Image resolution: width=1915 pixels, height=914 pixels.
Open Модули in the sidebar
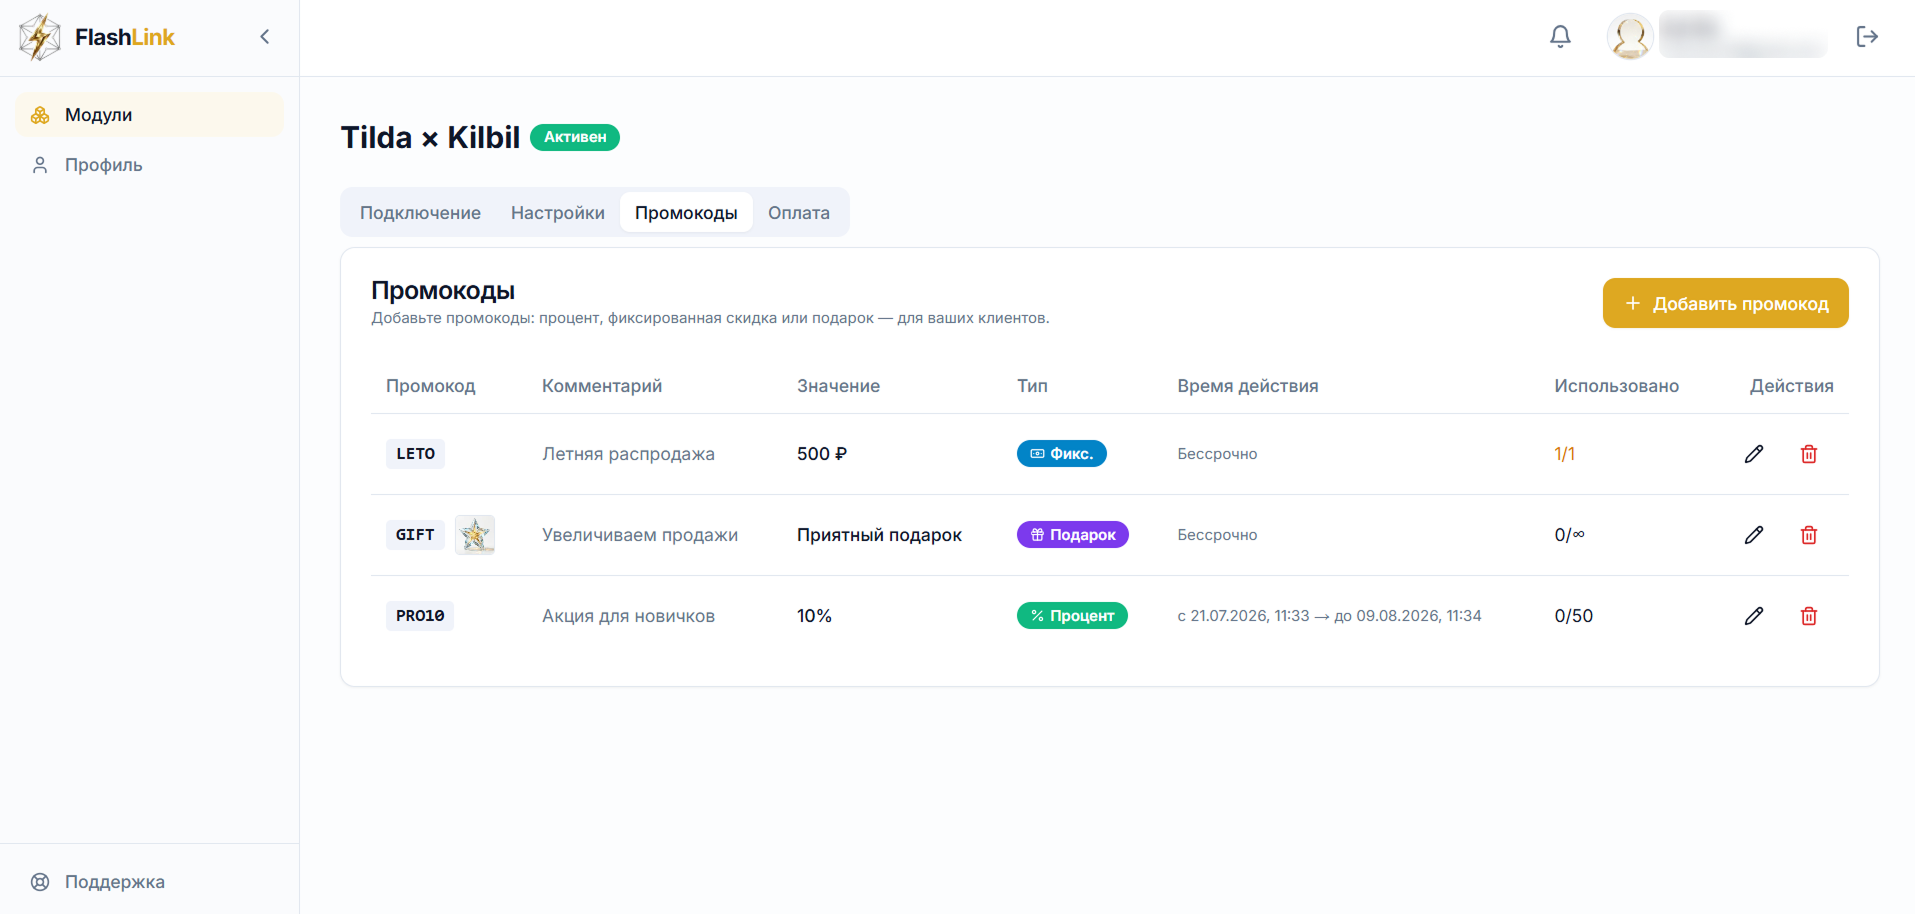[x=150, y=115]
